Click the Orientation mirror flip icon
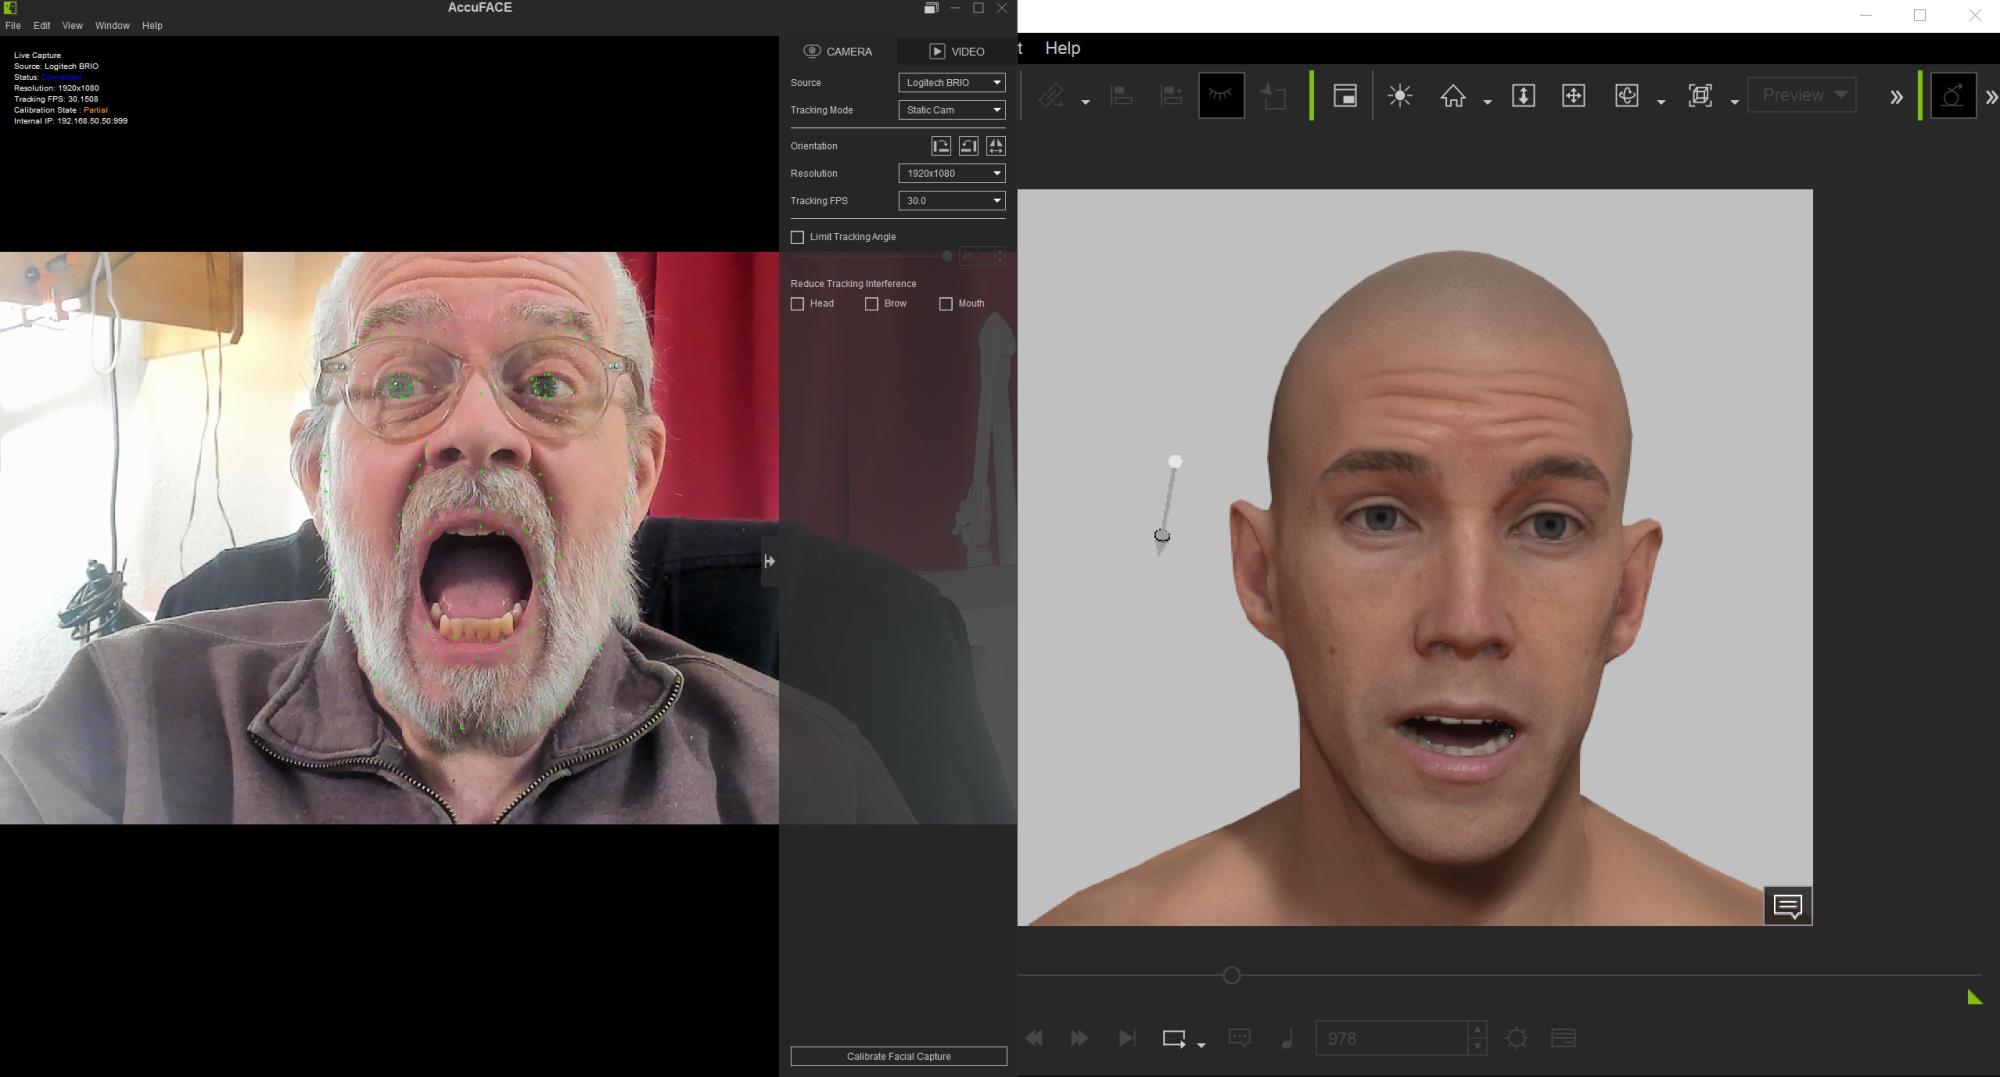The height and width of the screenshot is (1077, 2000). click(x=995, y=146)
